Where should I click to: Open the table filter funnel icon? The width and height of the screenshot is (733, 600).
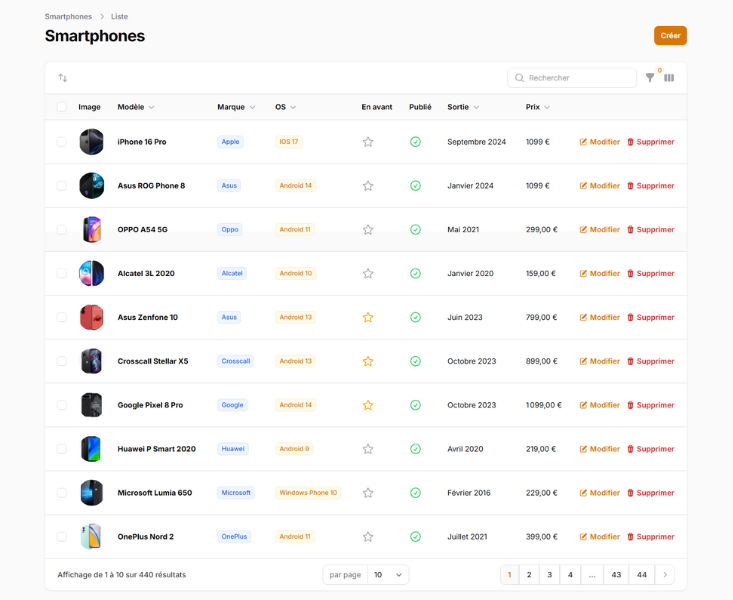pos(650,78)
